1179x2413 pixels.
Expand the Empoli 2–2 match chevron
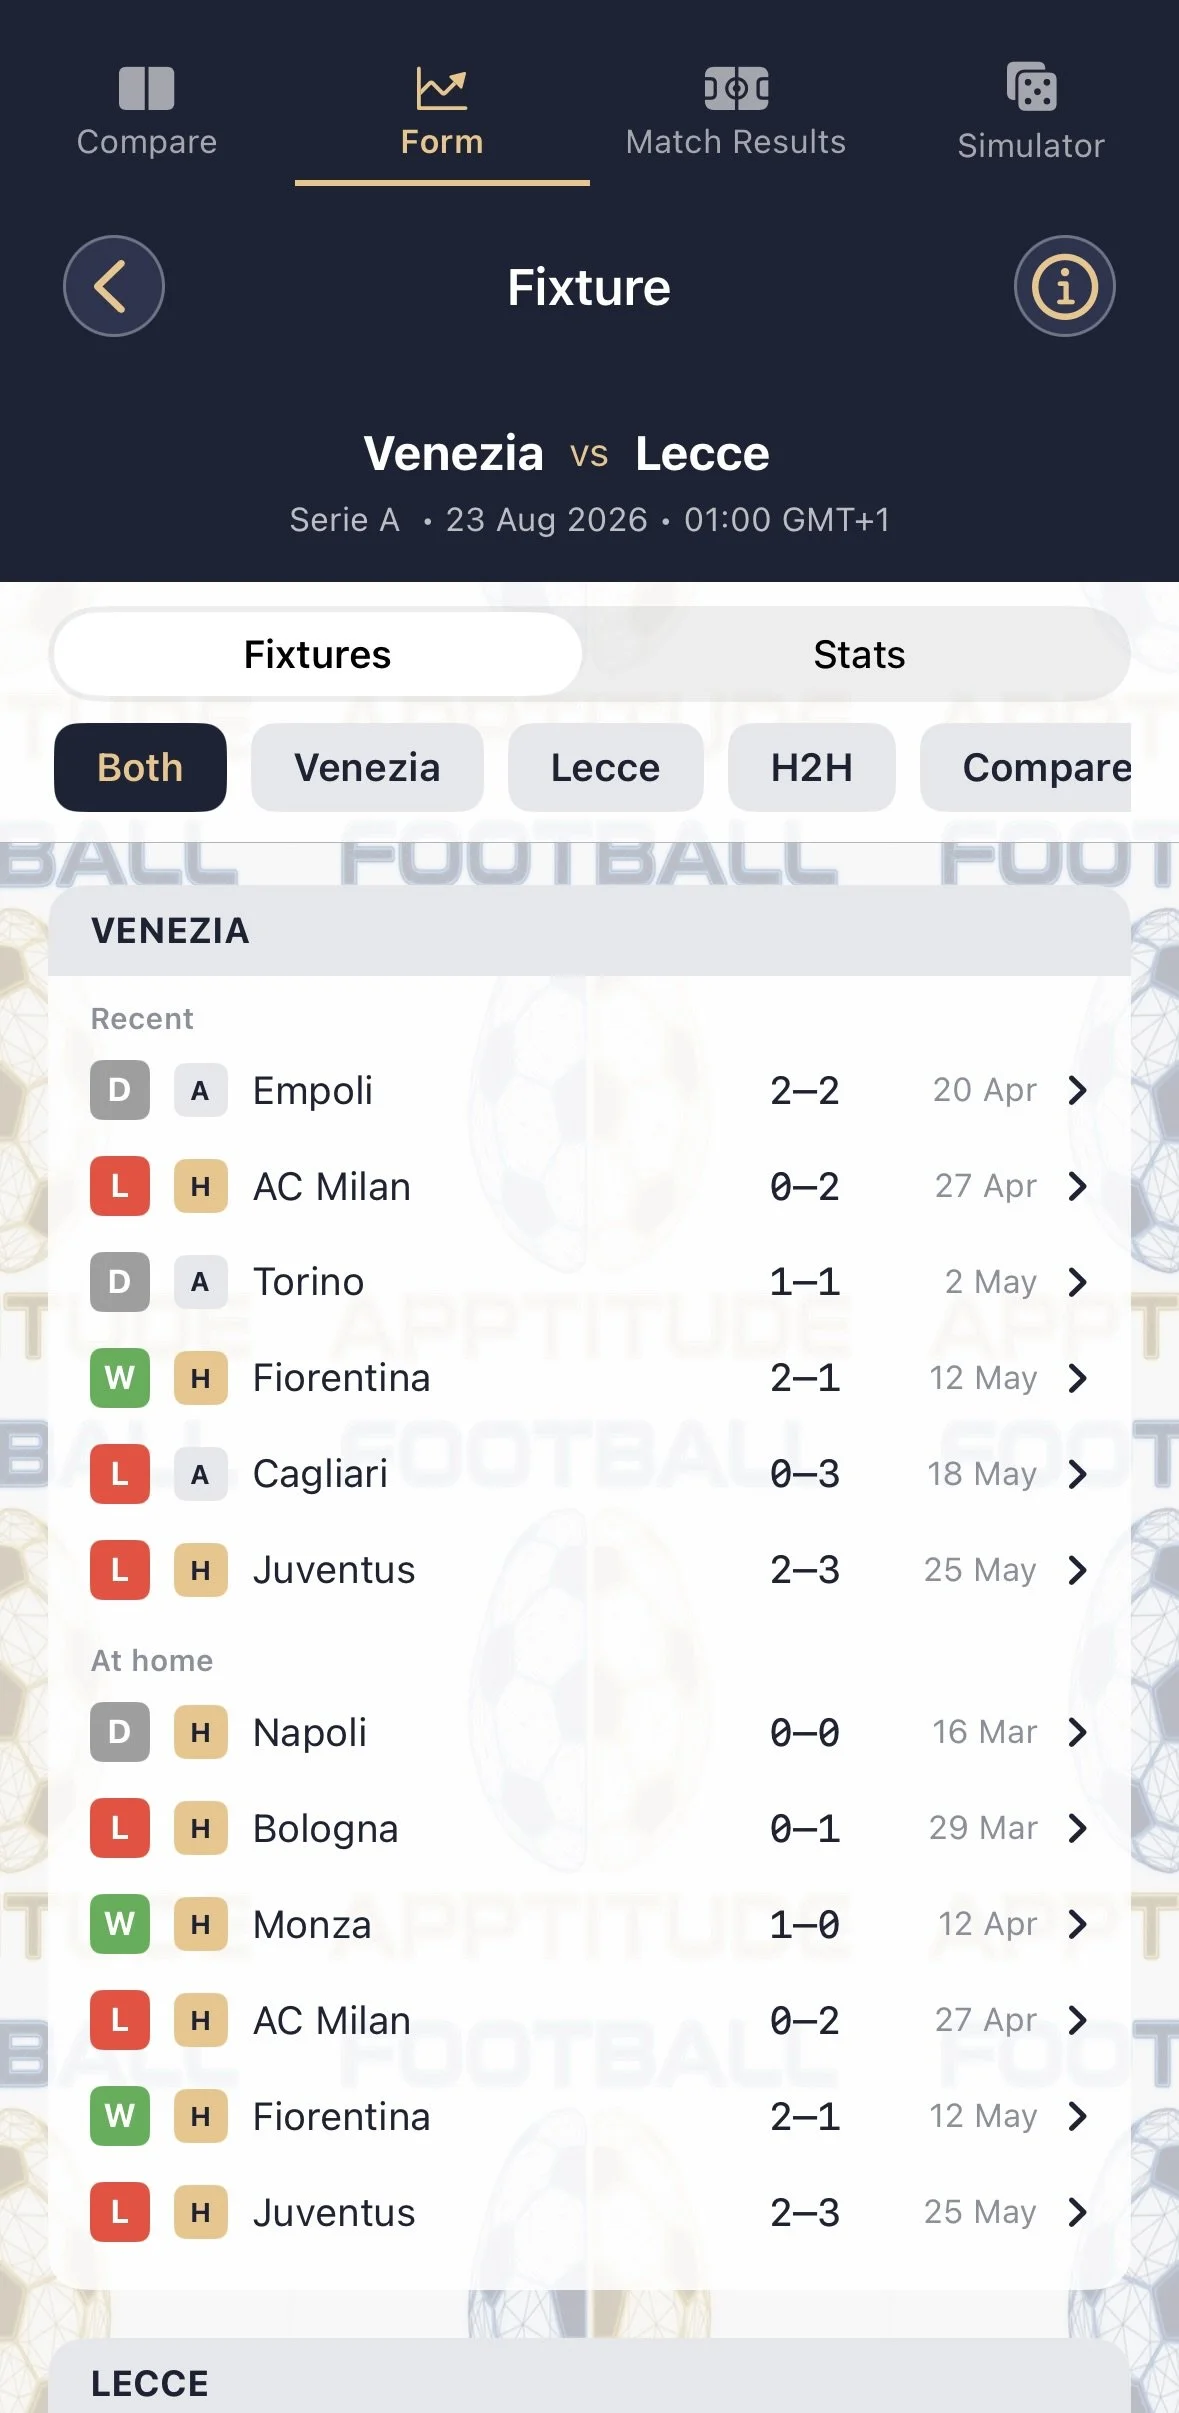click(x=1077, y=1090)
